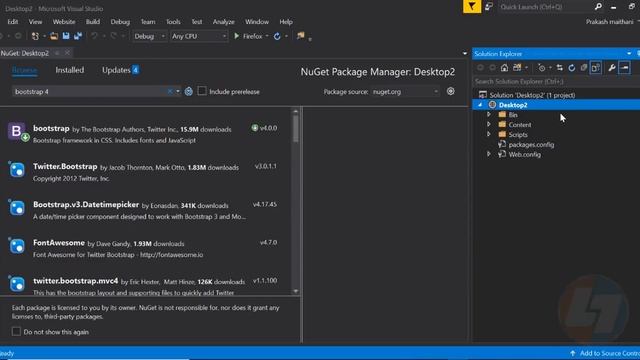Open the Analyze menu
This screenshot has height=360, width=640.
(224, 22)
